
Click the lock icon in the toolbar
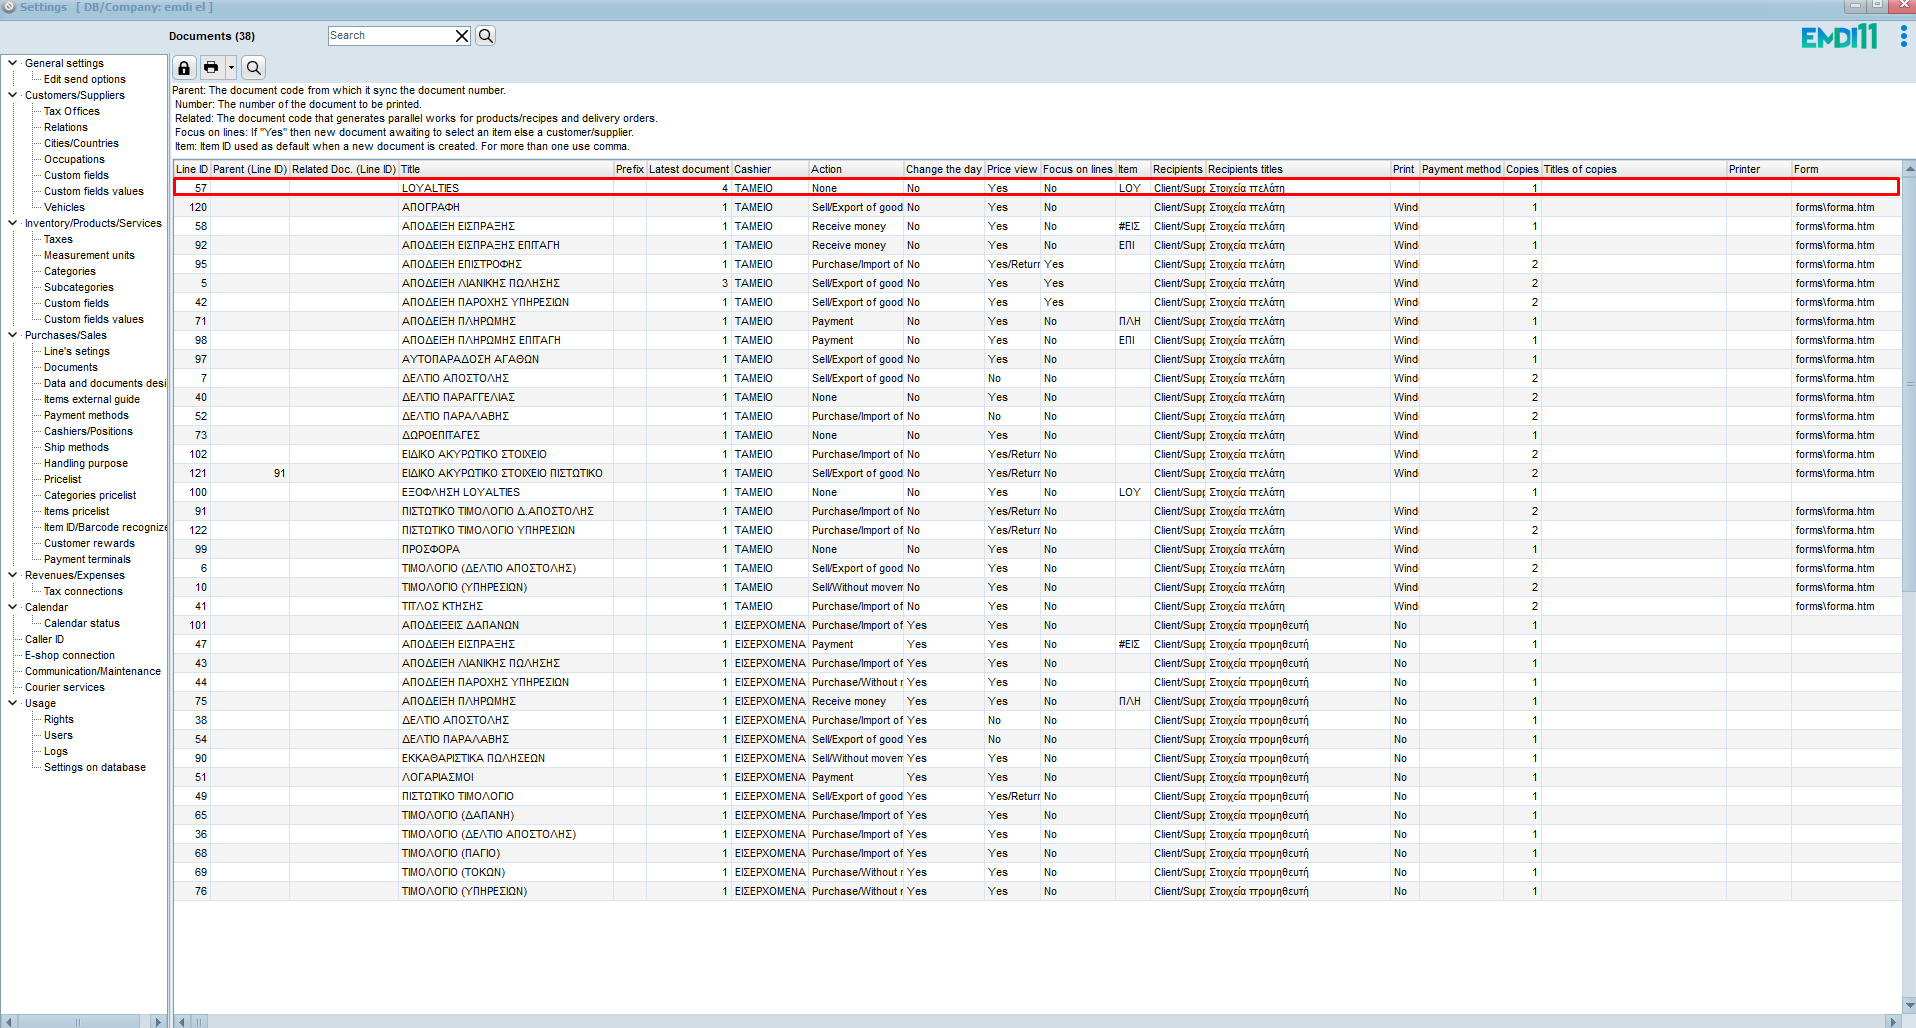184,68
